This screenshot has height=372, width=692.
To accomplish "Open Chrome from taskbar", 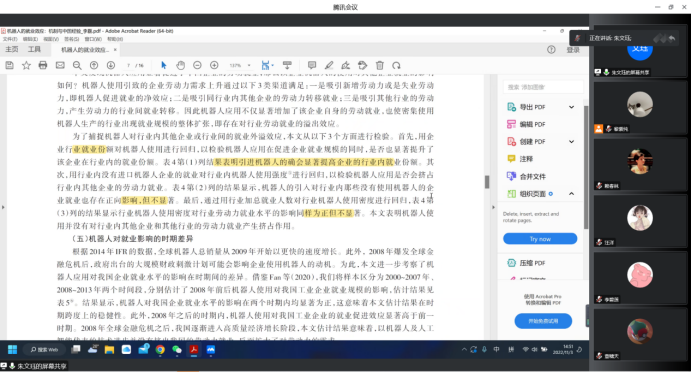I will pos(160,349).
